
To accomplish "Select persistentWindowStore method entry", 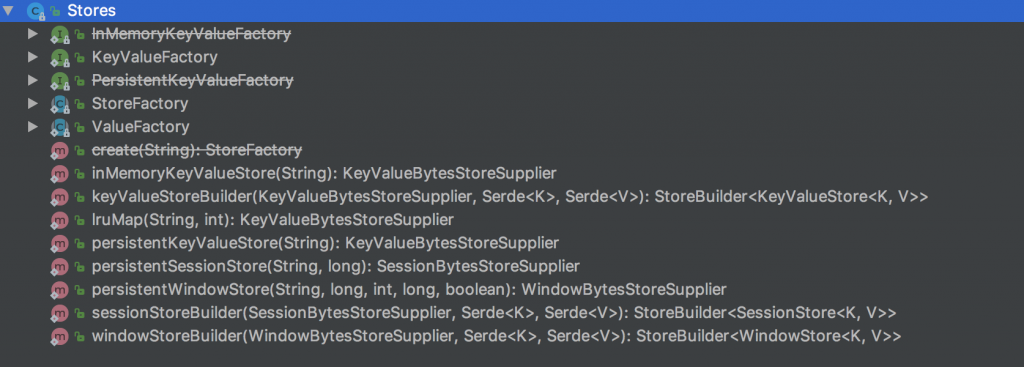I will (409, 289).
